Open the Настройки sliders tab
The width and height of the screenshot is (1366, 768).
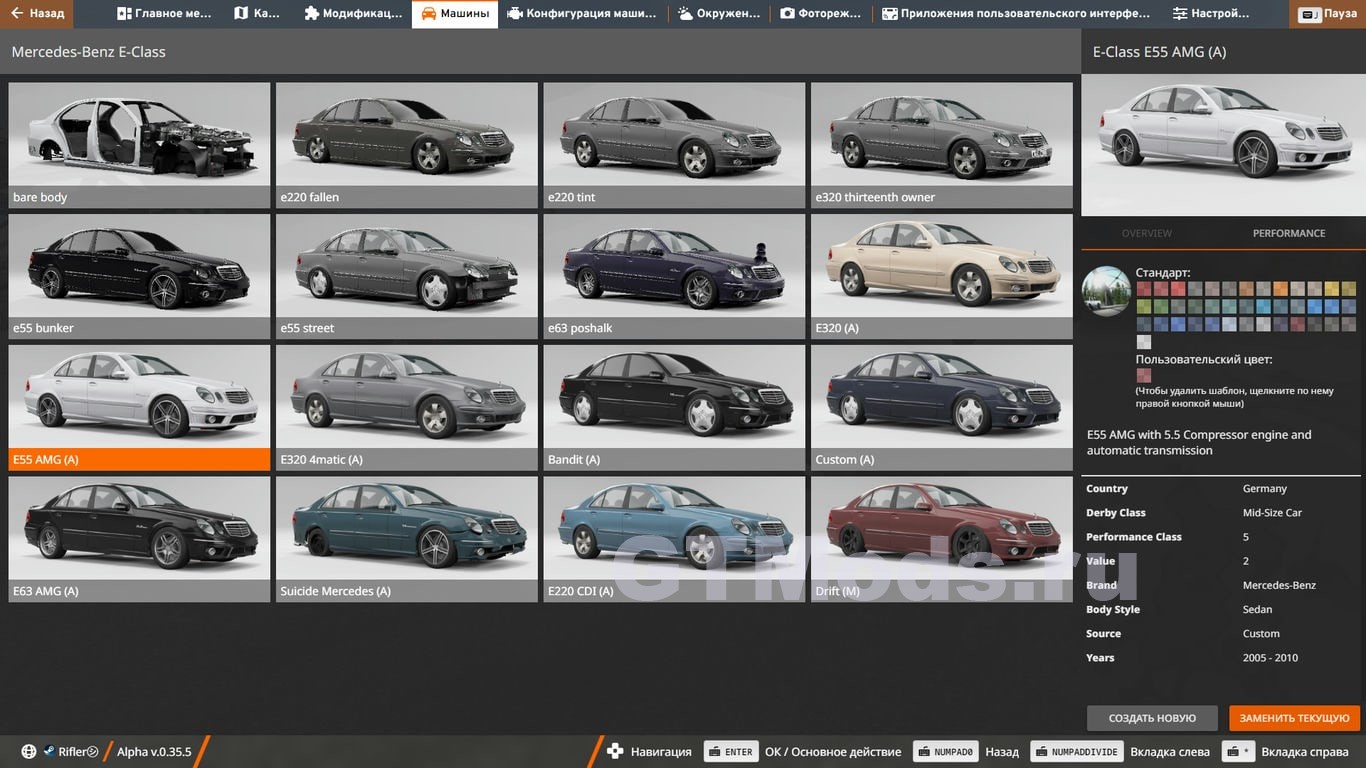tap(1211, 14)
